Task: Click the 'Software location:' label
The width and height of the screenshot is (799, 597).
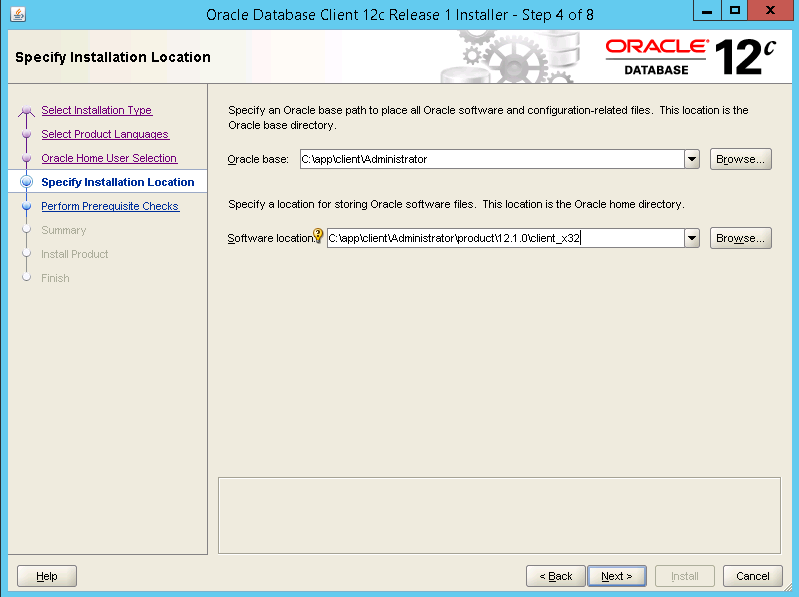Action: (x=270, y=238)
